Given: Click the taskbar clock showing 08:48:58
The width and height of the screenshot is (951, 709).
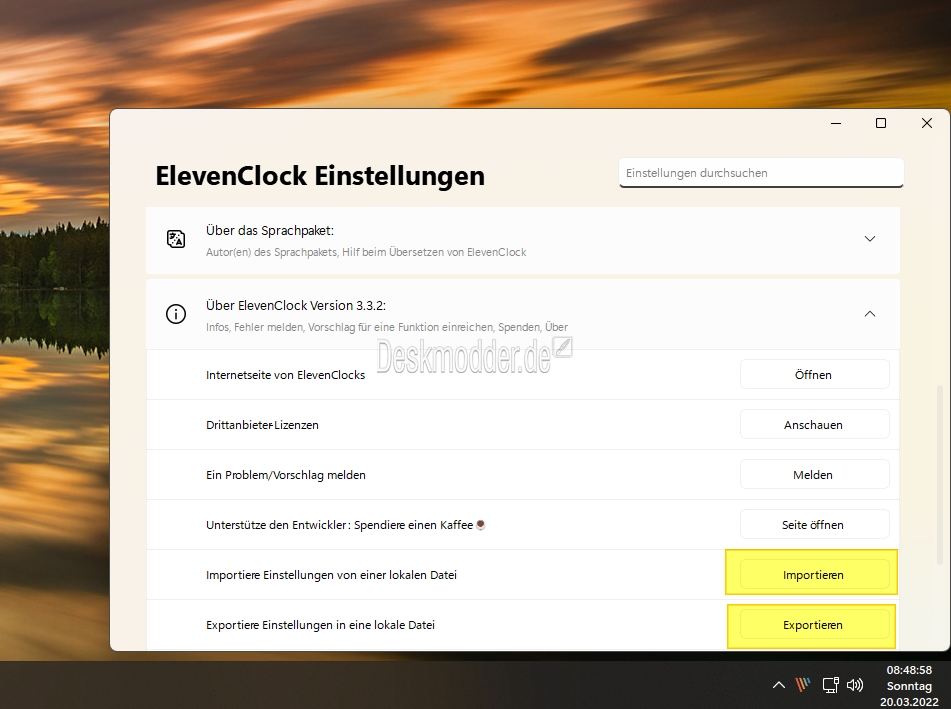Looking at the screenshot, I should tap(909, 686).
